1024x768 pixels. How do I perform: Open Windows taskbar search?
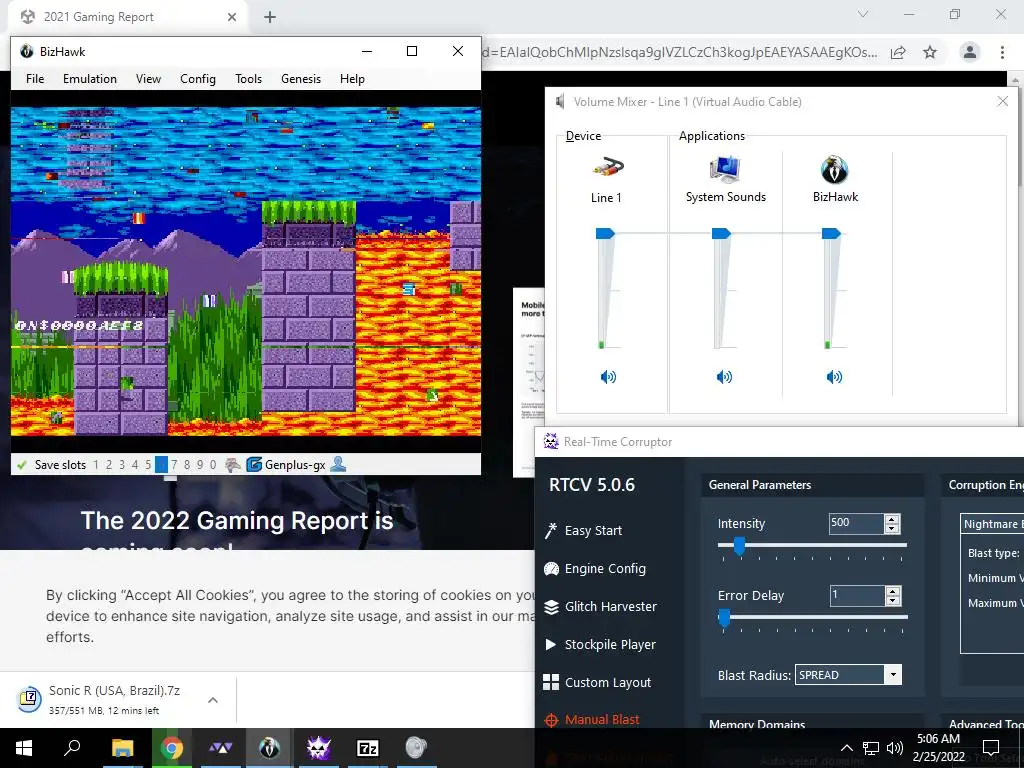[72, 748]
